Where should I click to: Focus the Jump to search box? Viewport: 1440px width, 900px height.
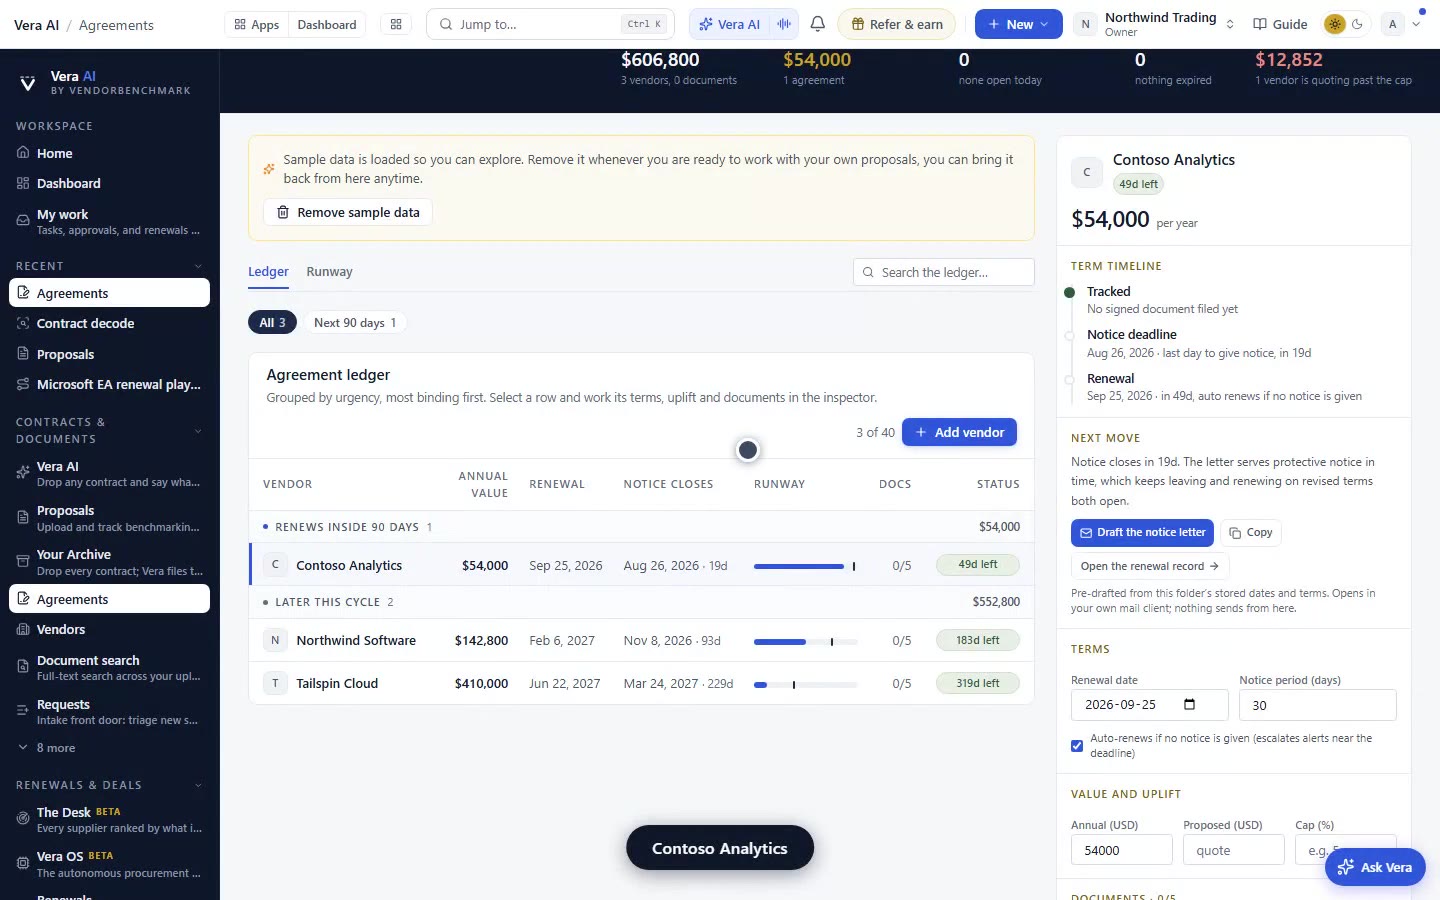[550, 24]
